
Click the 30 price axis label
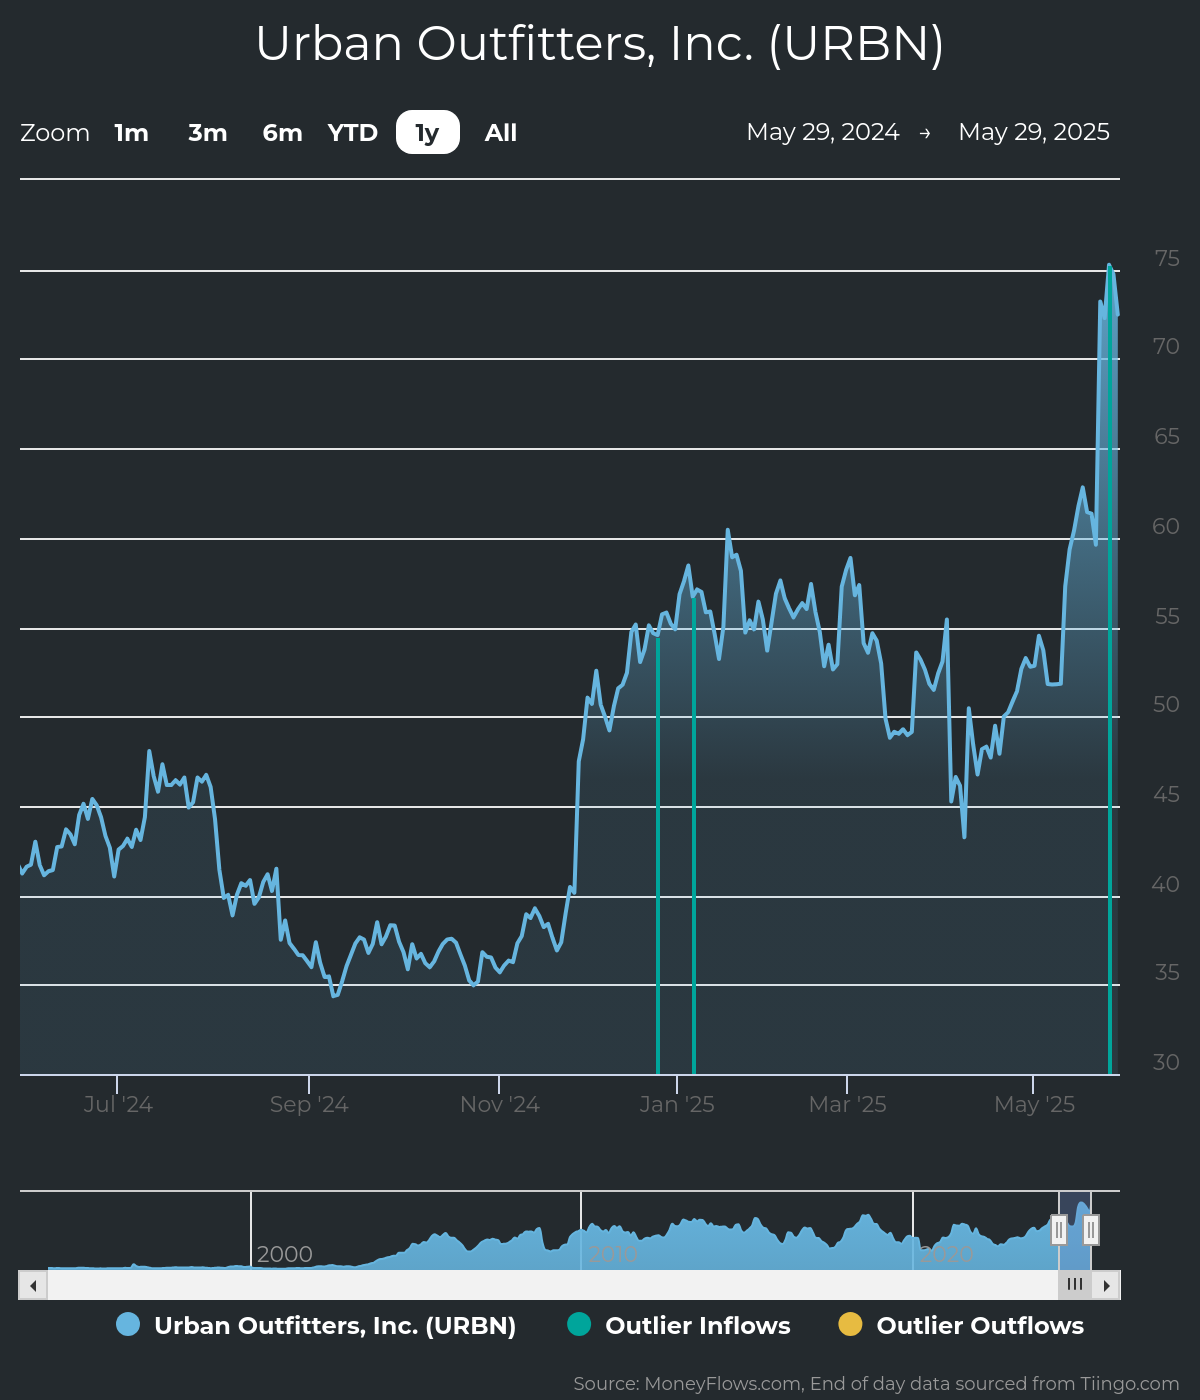click(x=1166, y=1062)
